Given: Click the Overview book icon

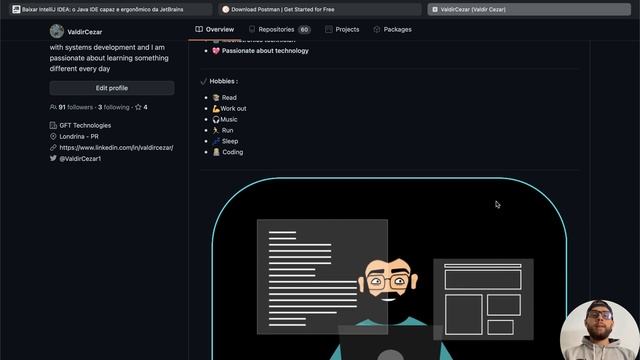Looking at the screenshot, I should pos(199,29).
